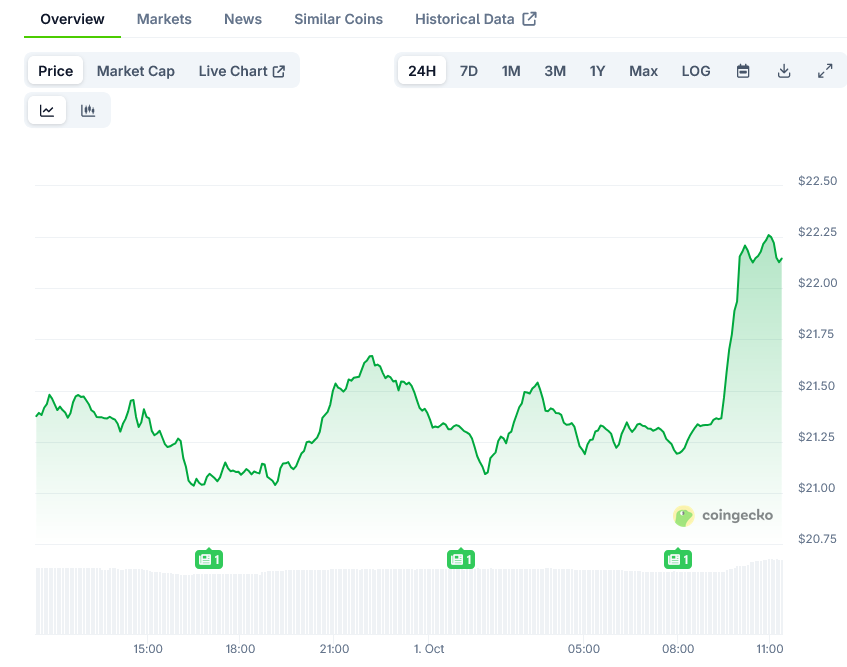View the Similar Coins tab

(x=338, y=19)
